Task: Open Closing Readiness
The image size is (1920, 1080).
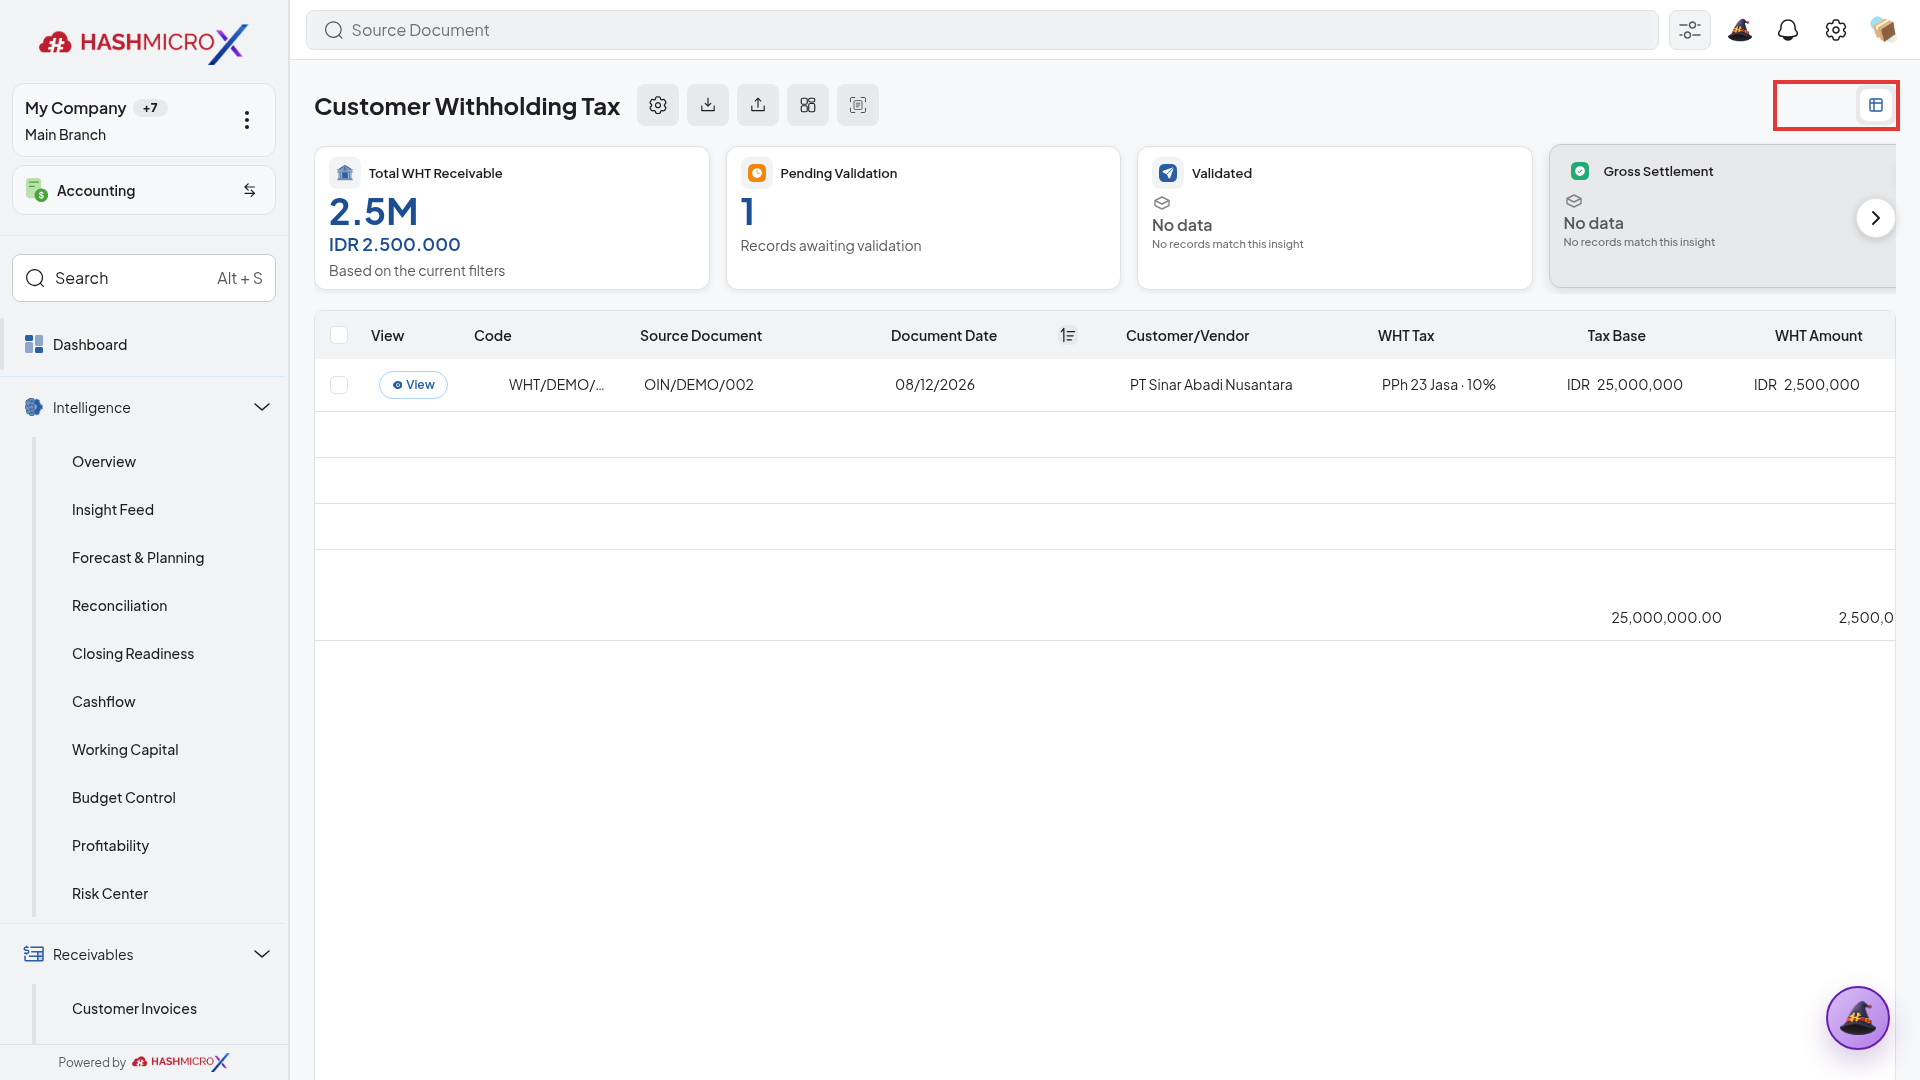Action: (133, 654)
